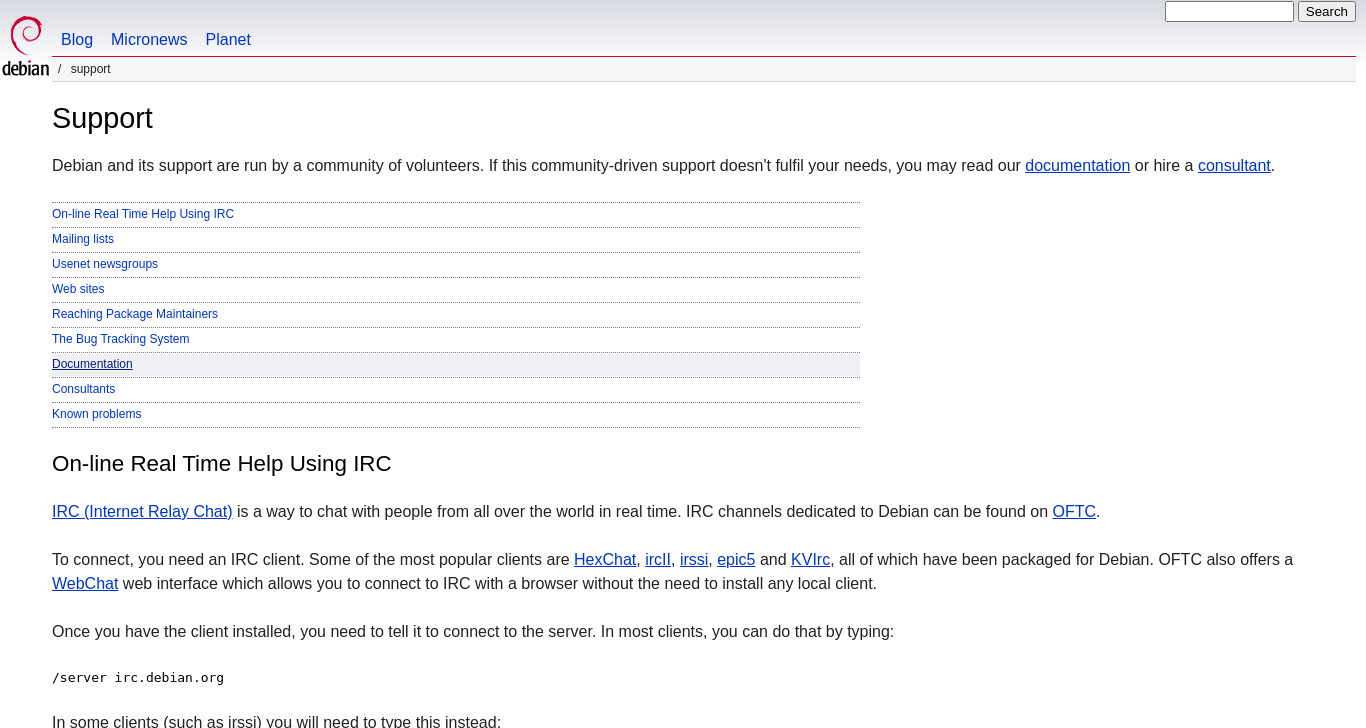This screenshot has height=728, width=1366.
Task: Click the '/server irc.debian.org' command text
Action: coord(138,678)
